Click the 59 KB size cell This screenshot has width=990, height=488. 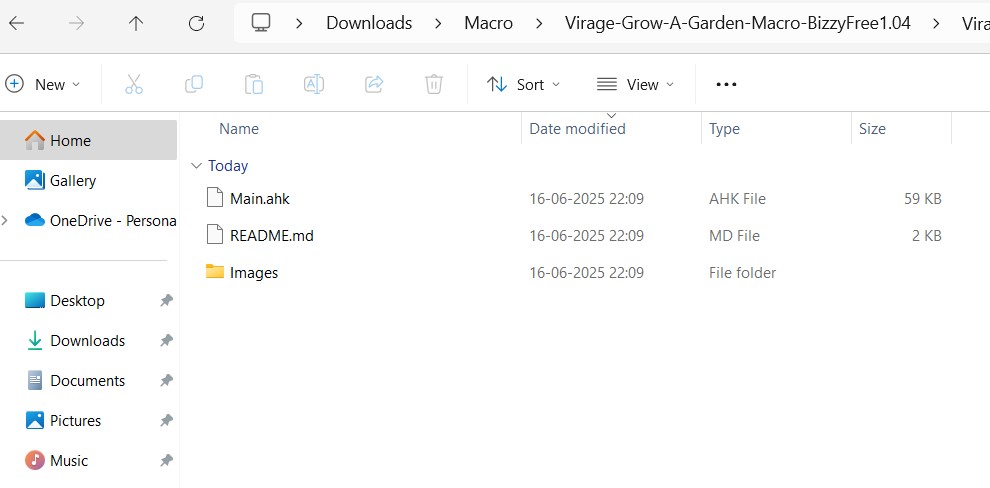[922, 199]
